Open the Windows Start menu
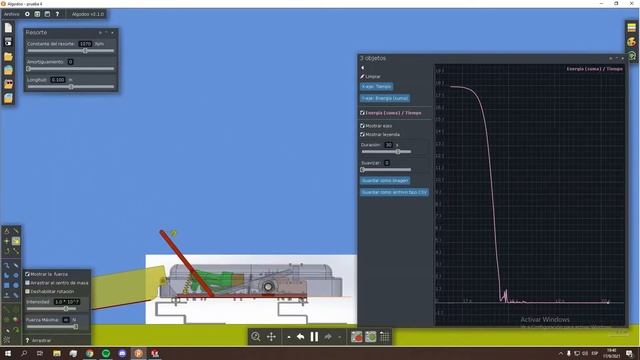This screenshot has width=640, height=360. point(8,353)
